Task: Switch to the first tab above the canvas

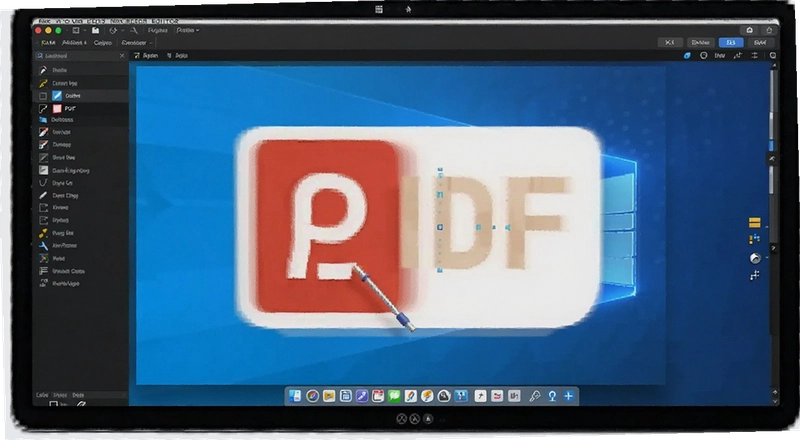Action: pos(146,56)
